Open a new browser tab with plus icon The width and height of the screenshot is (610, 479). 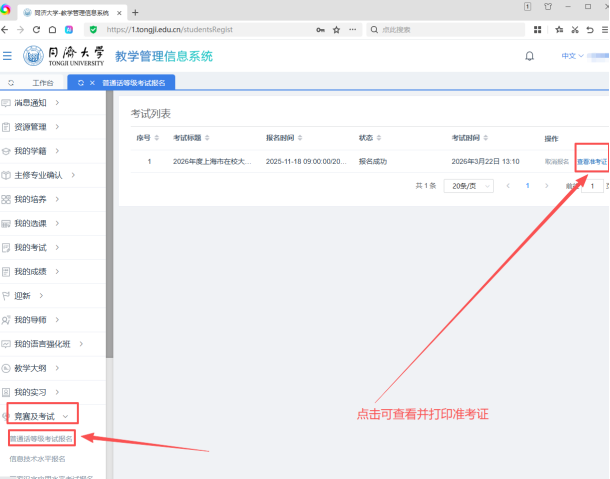pyautogui.click(x=135, y=13)
